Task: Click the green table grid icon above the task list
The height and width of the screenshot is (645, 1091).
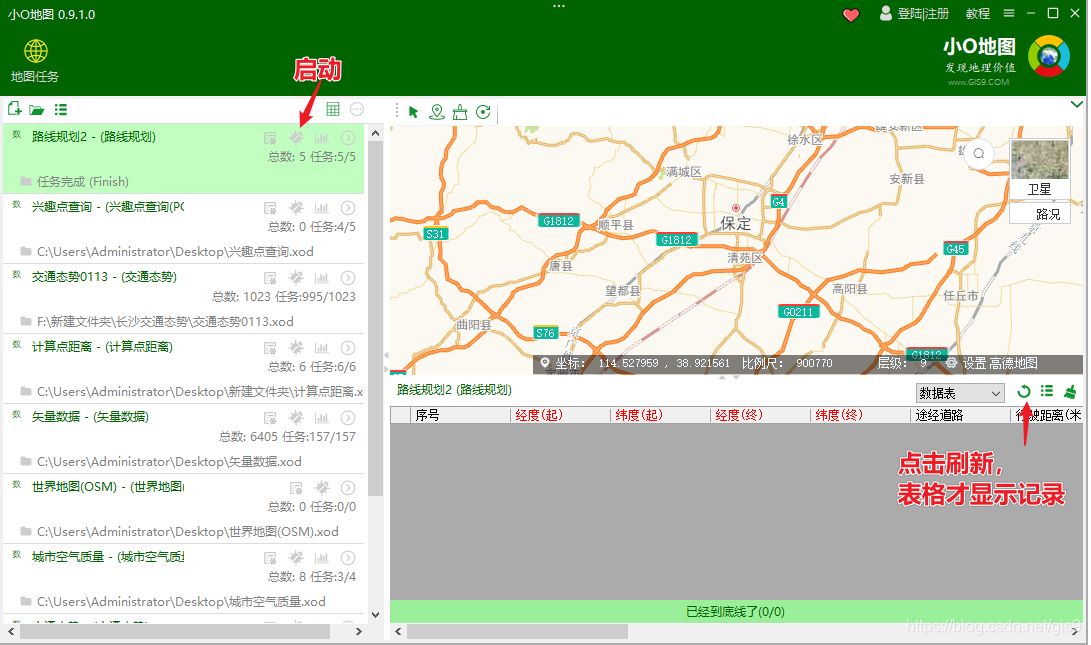Action: [x=333, y=109]
